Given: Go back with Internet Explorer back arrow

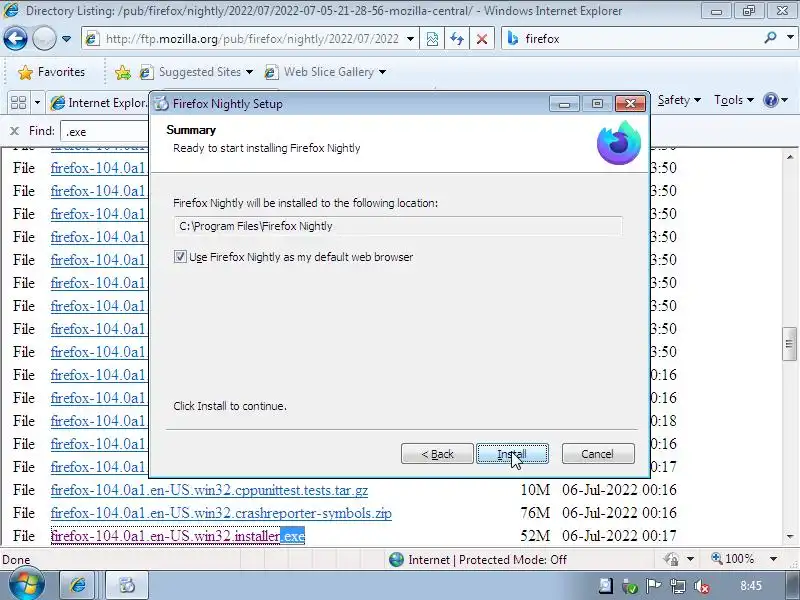Looking at the screenshot, I should tap(15, 39).
